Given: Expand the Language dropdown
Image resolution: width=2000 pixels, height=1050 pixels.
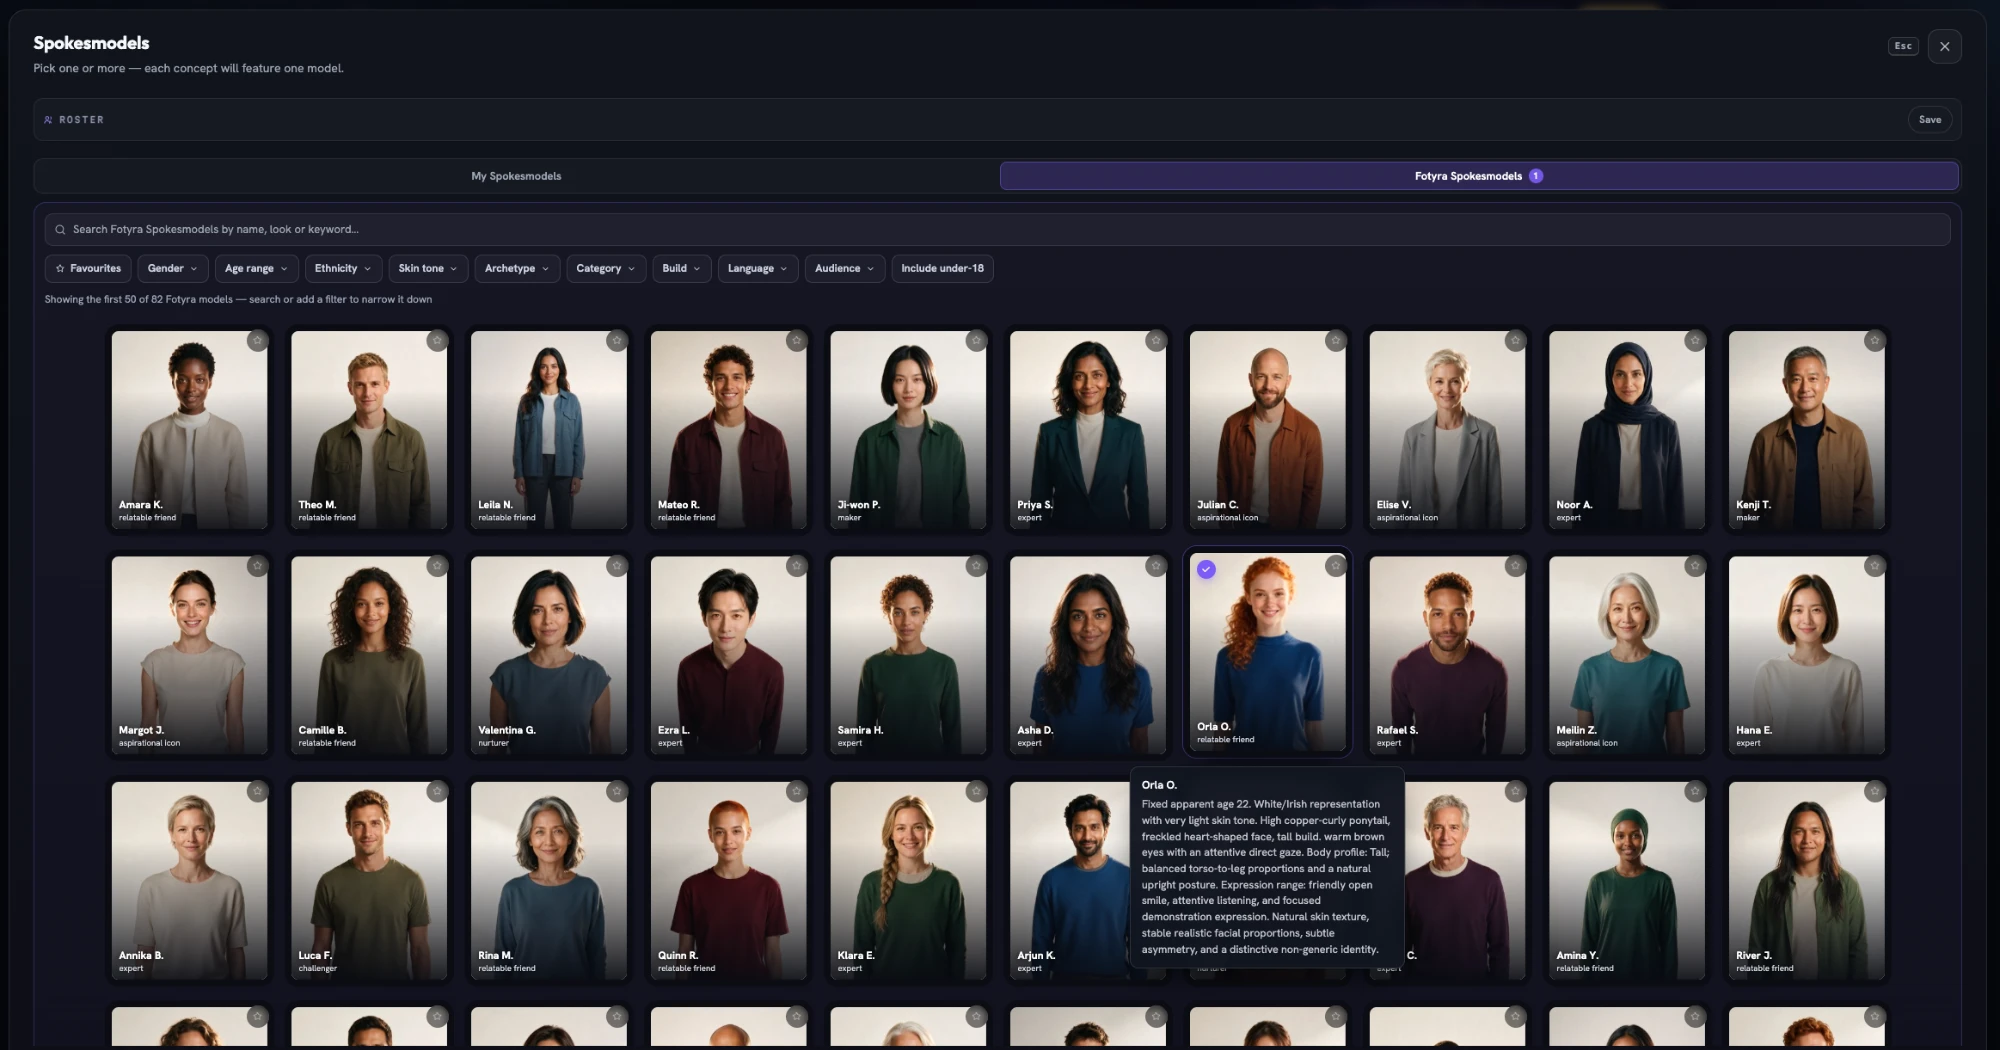Looking at the screenshot, I should pos(758,268).
